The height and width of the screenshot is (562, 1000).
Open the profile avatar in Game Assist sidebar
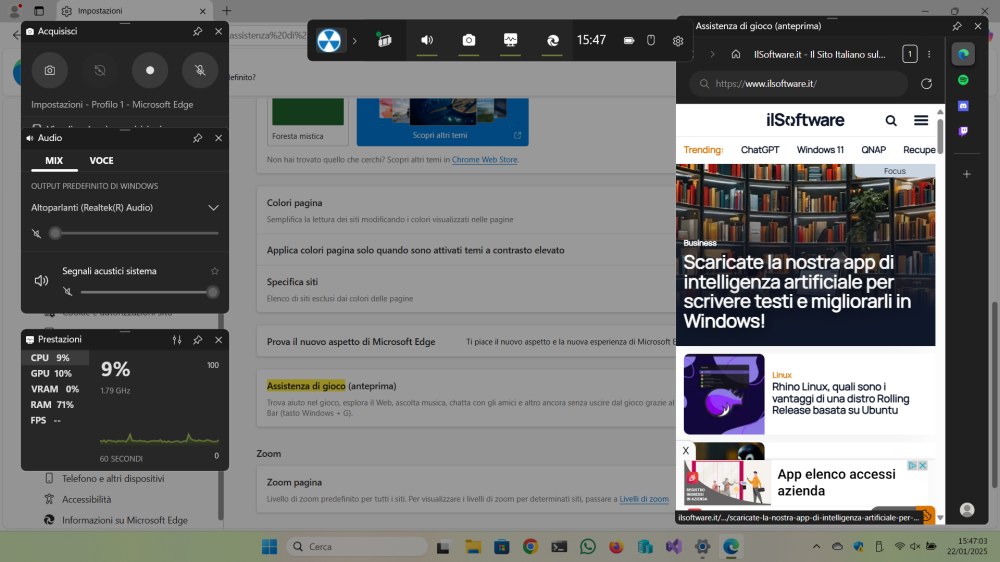pyautogui.click(x=967, y=510)
